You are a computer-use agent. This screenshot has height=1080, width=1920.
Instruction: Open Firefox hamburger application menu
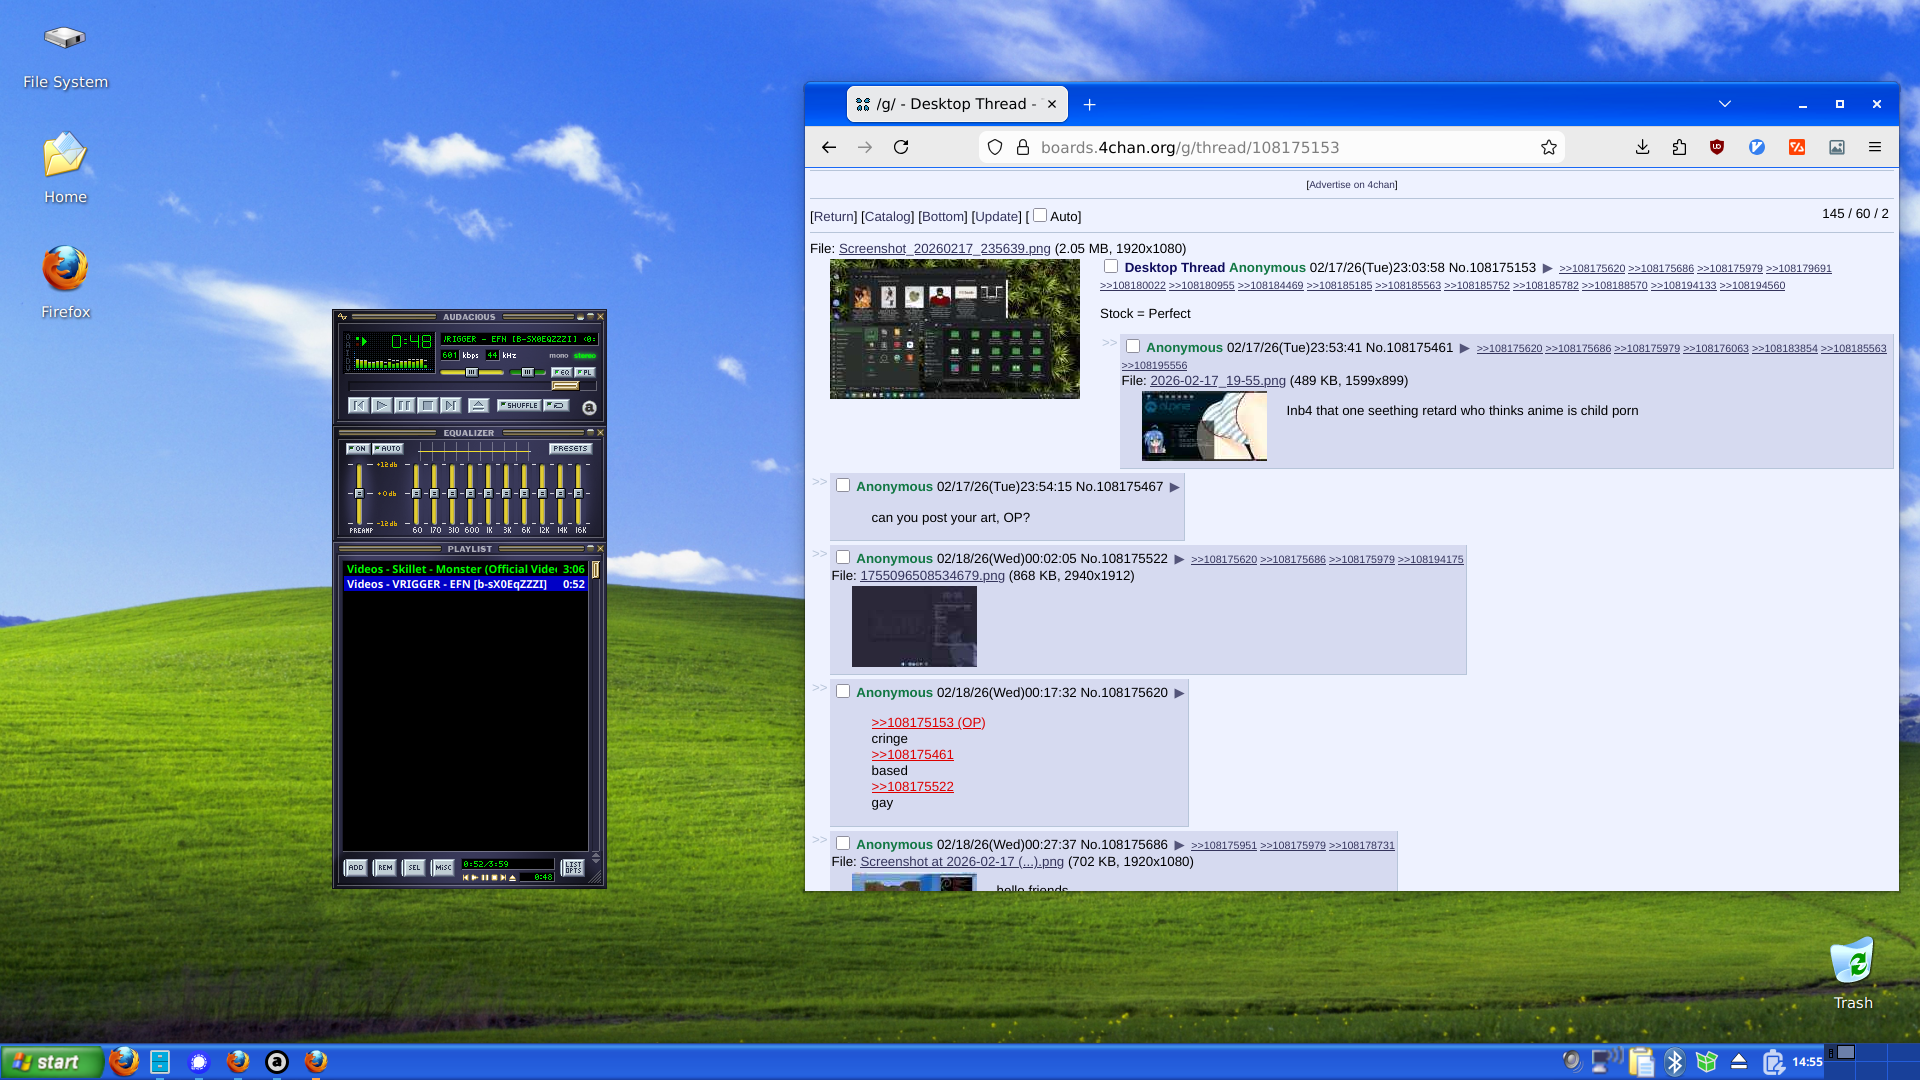tap(1875, 147)
